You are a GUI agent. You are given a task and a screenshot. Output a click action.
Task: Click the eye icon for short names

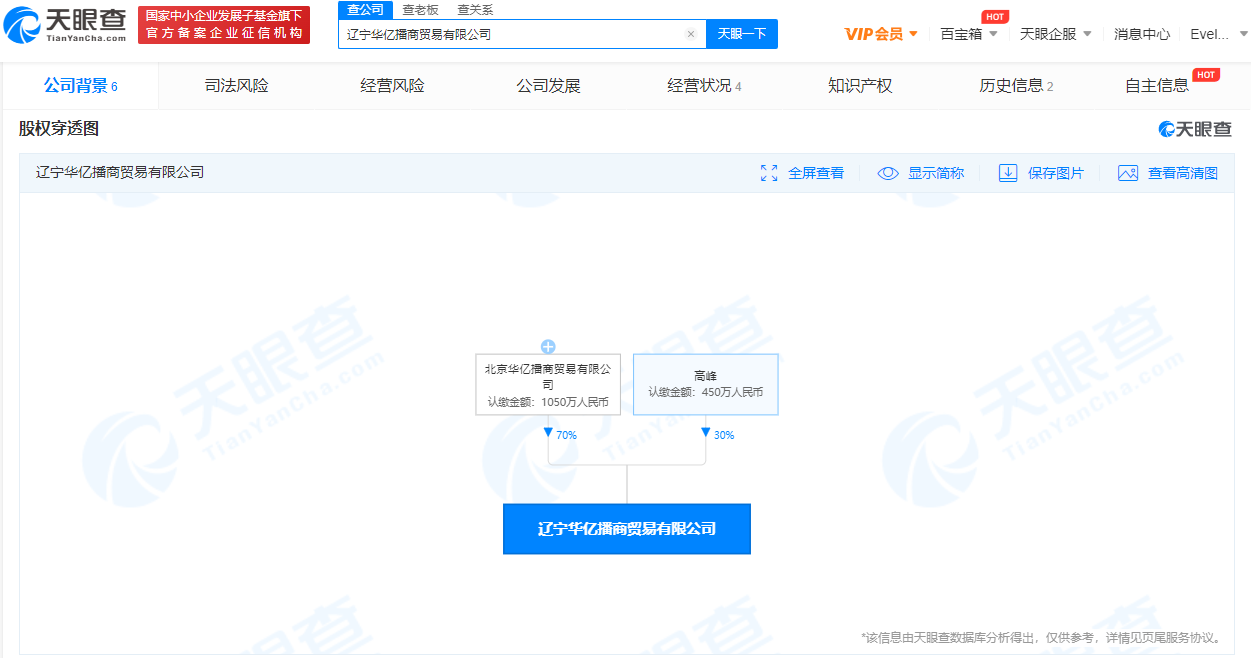click(x=888, y=173)
